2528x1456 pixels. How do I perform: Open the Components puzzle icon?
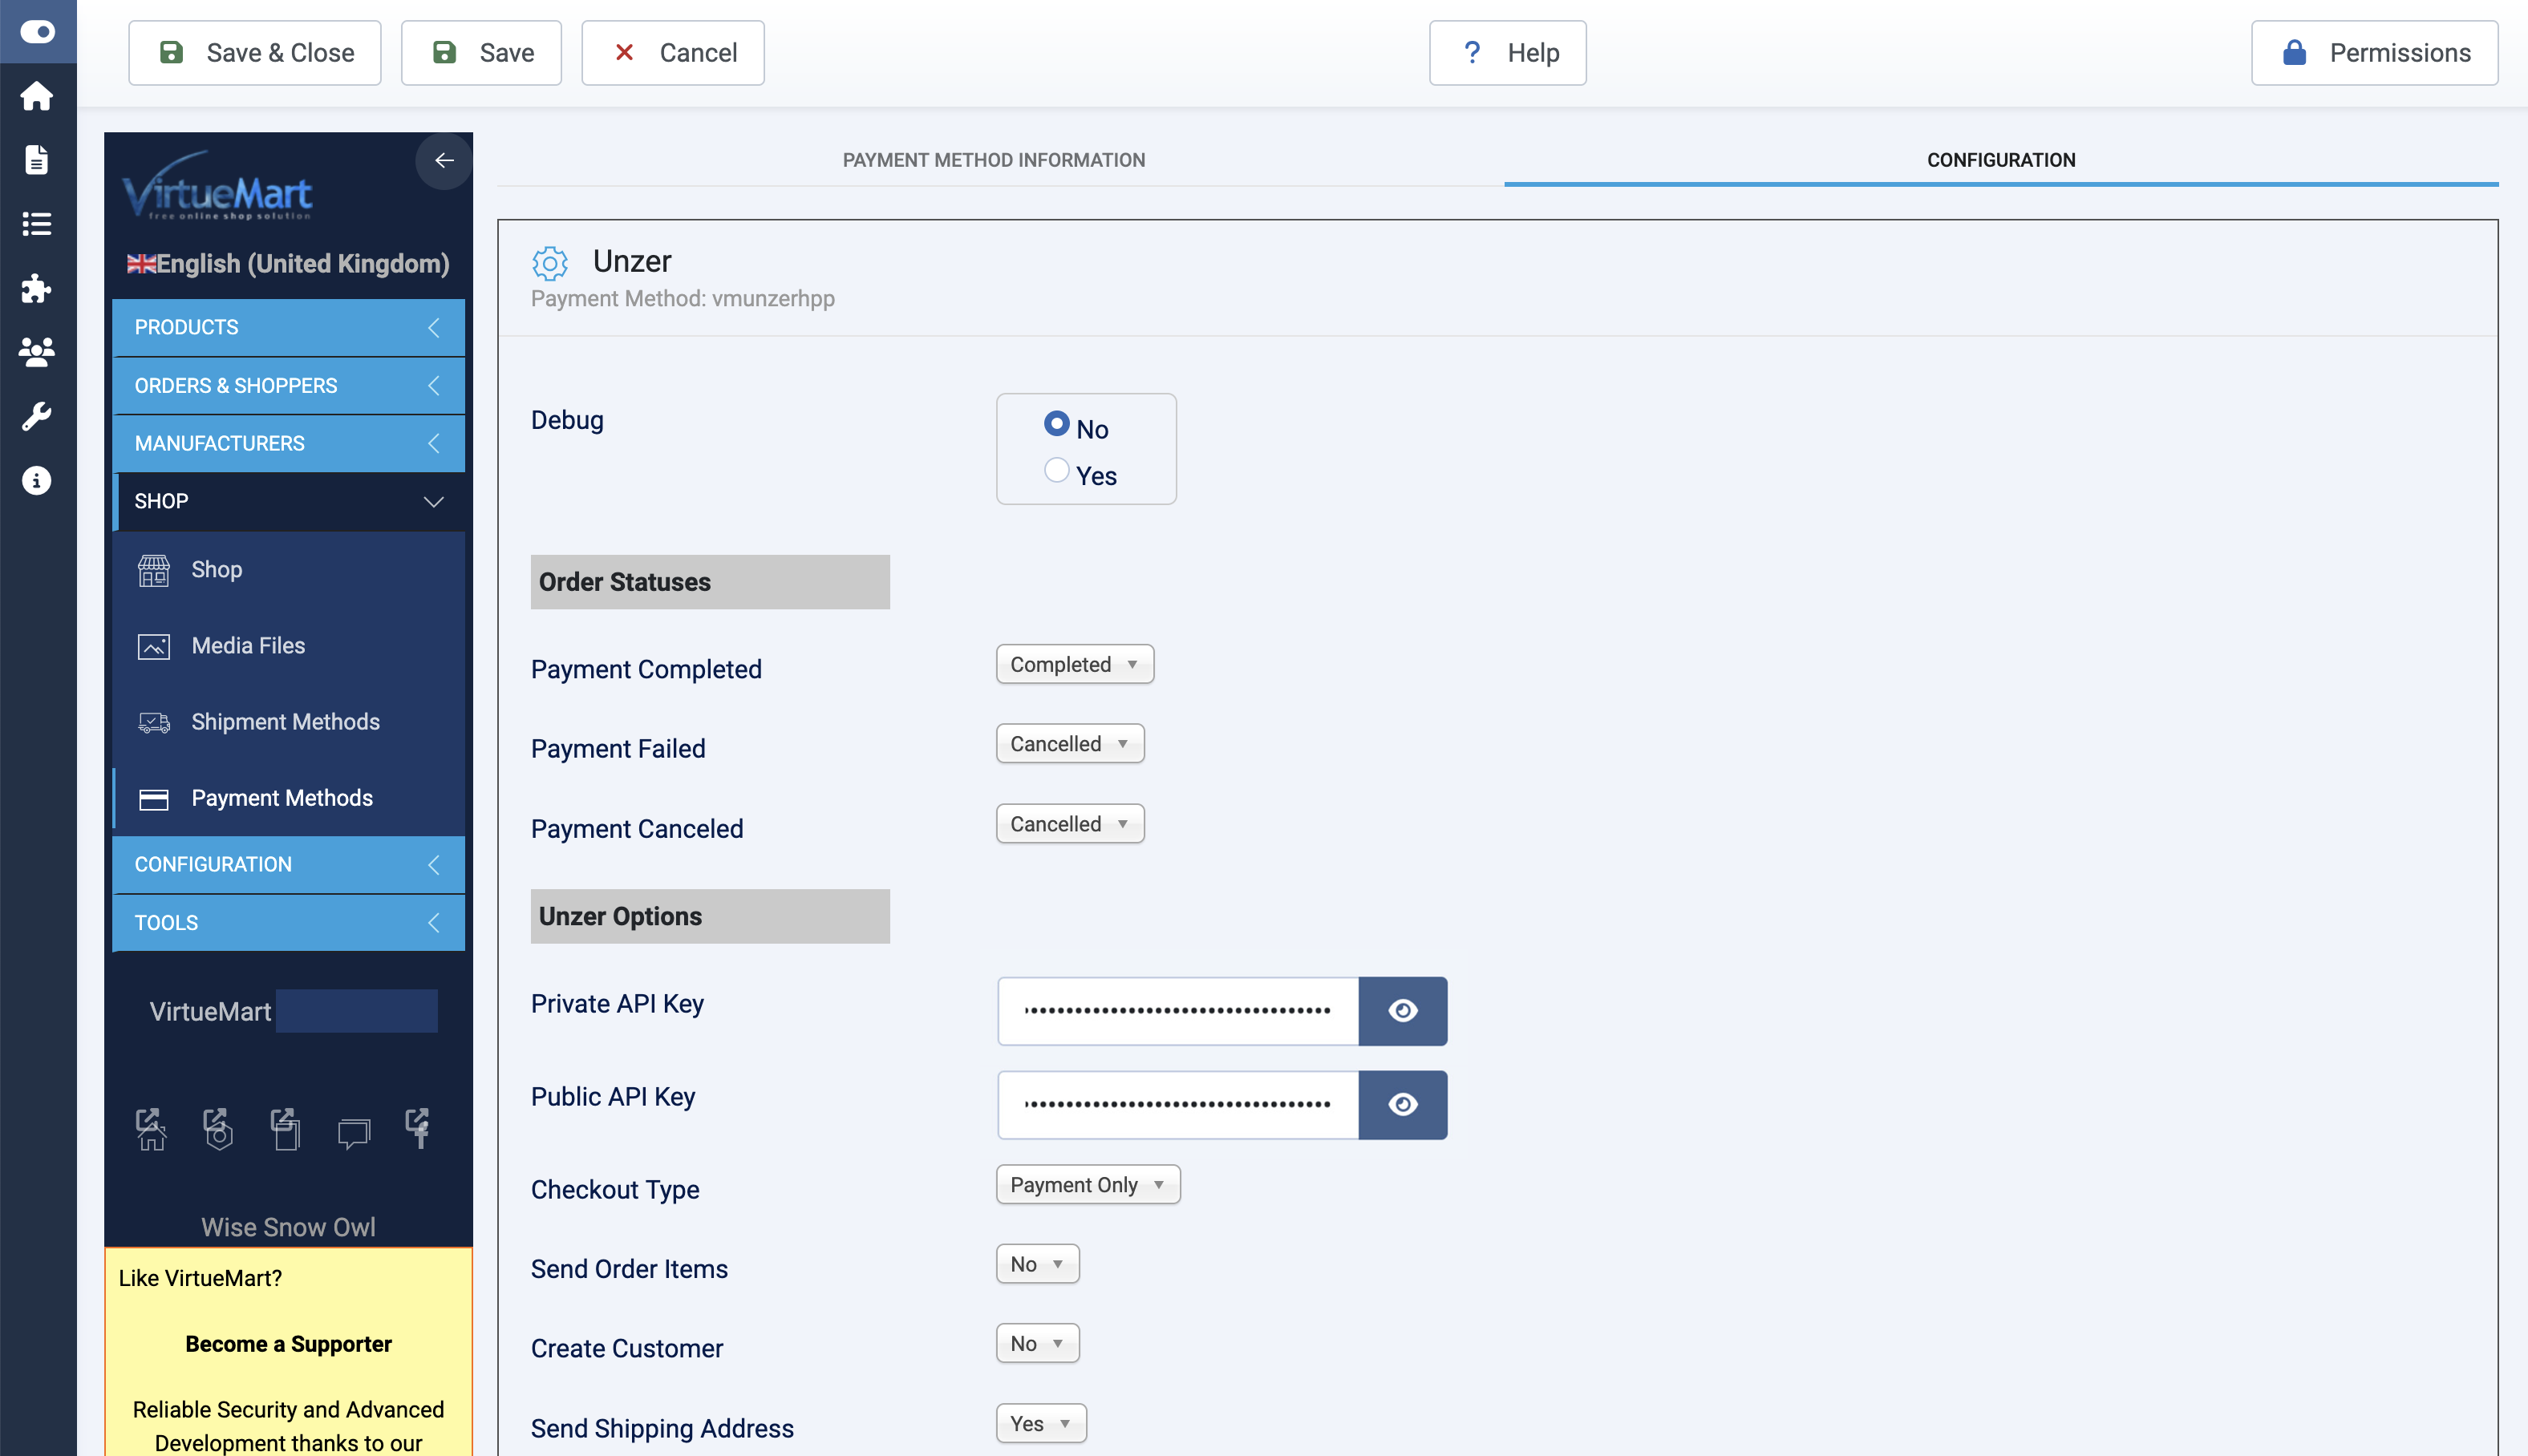(37, 288)
